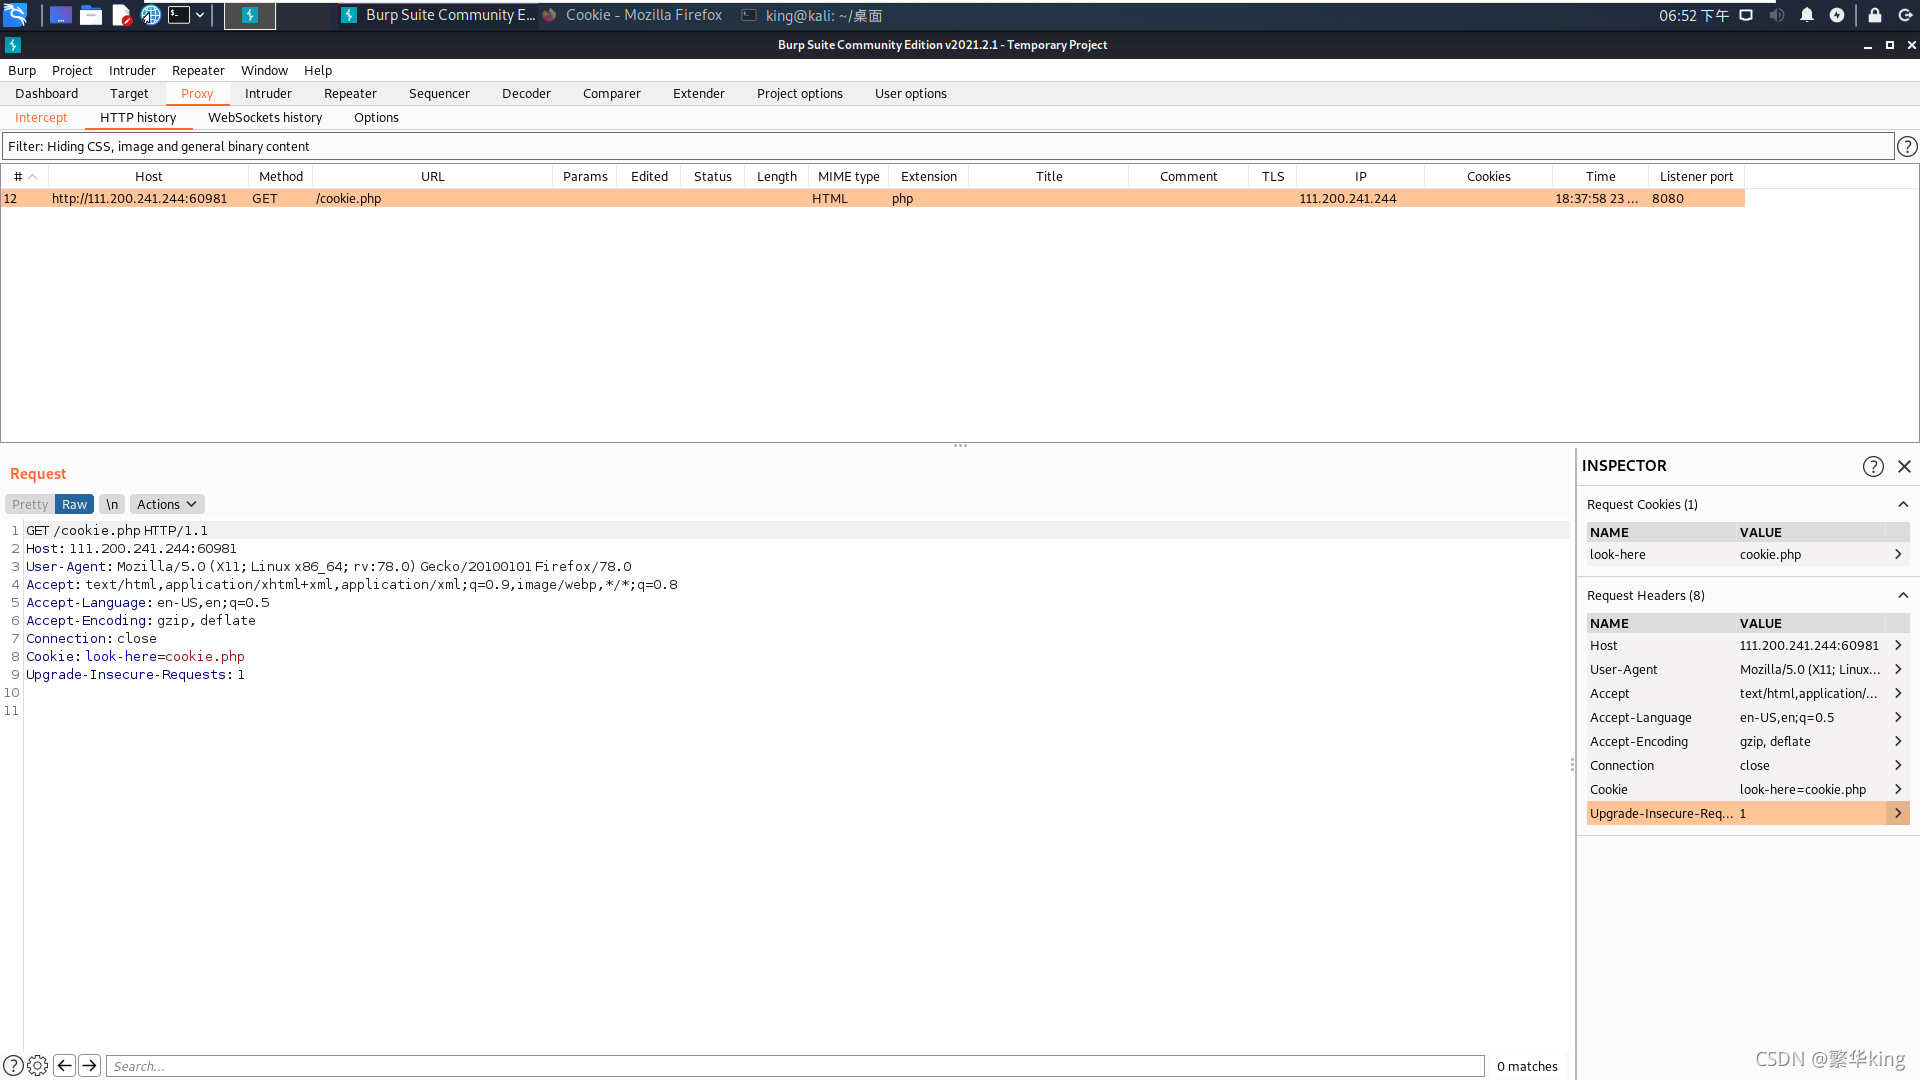
Task: Toggle the \n non-printable characters button
Action: (112, 505)
